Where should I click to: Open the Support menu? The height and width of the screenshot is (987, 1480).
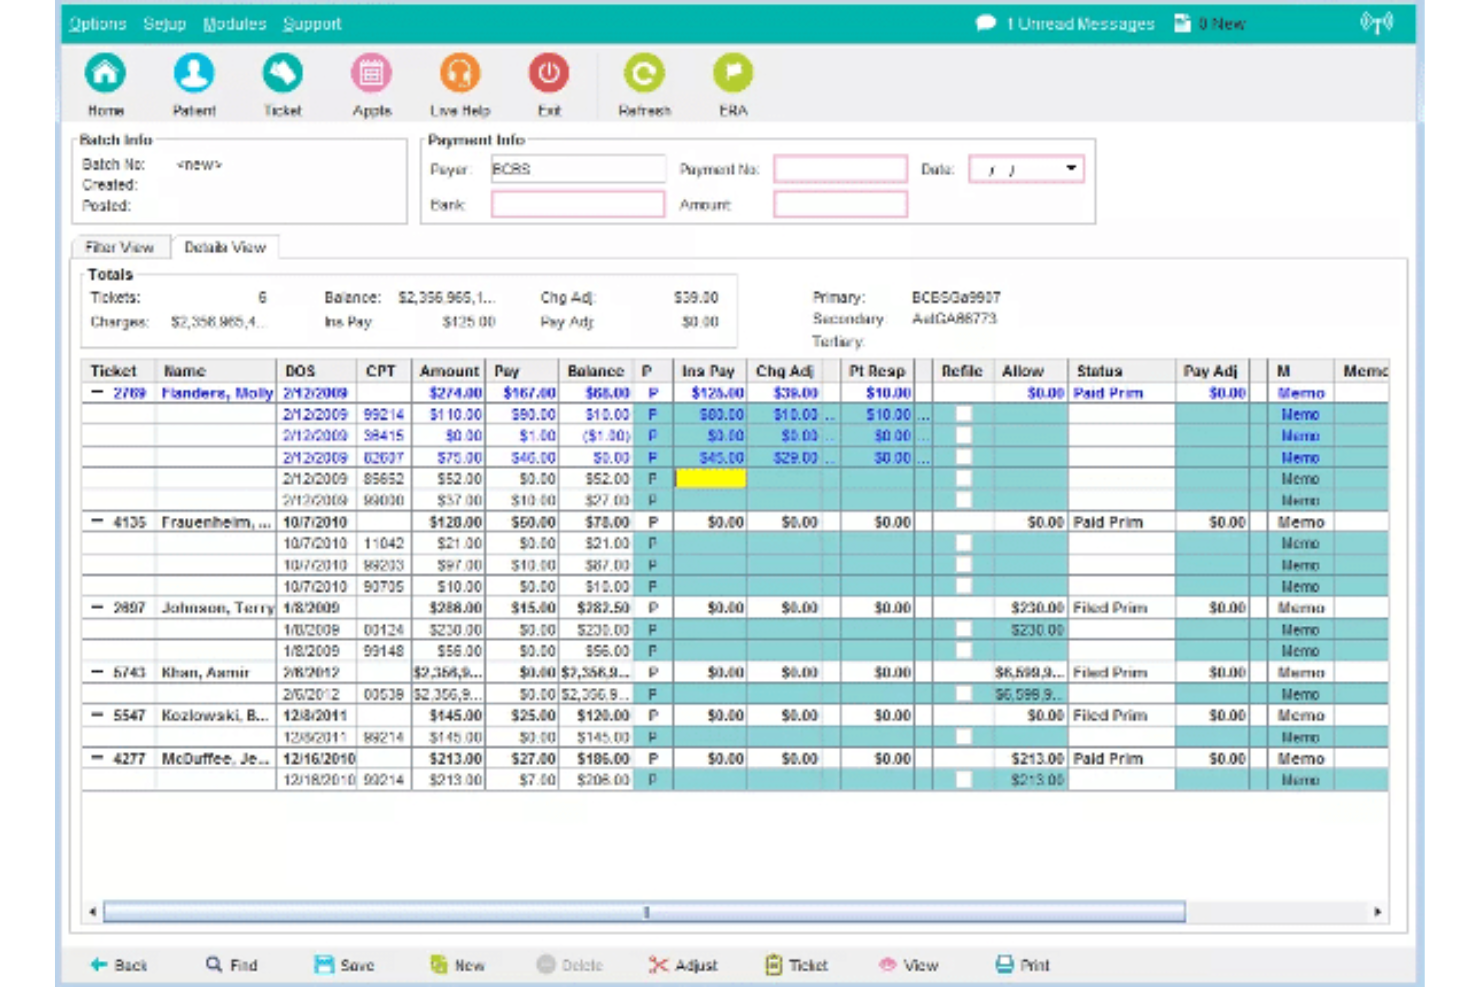click(312, 24)
